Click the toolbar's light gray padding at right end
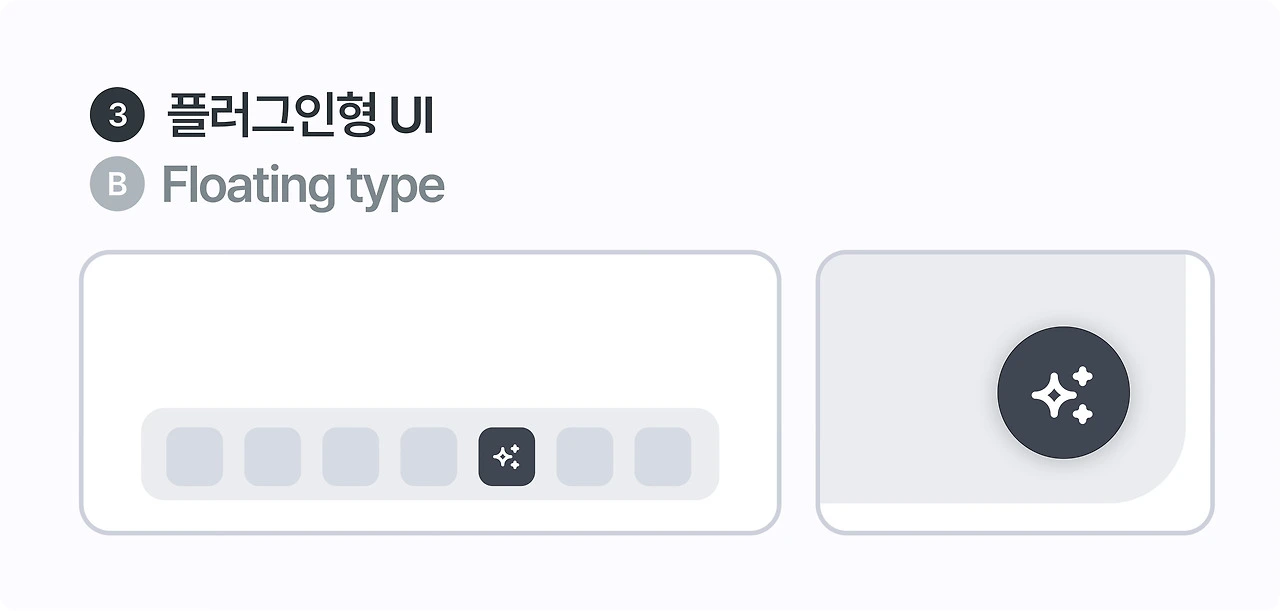Viewport: 1280px width, 611px height. (x=705, y=457)
